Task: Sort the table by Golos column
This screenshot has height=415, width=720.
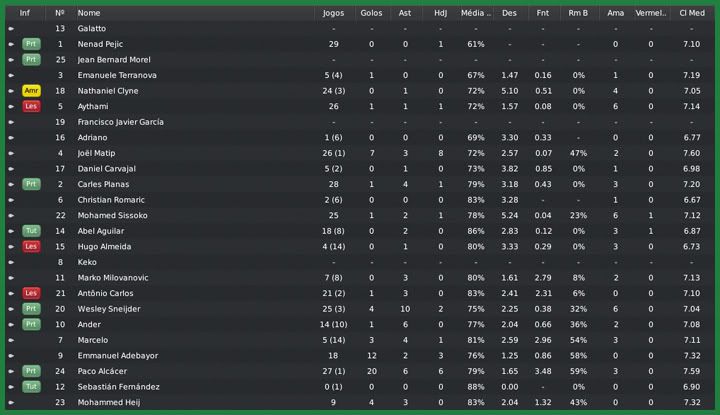Action: pyautogui.click(x=371, y=13)
